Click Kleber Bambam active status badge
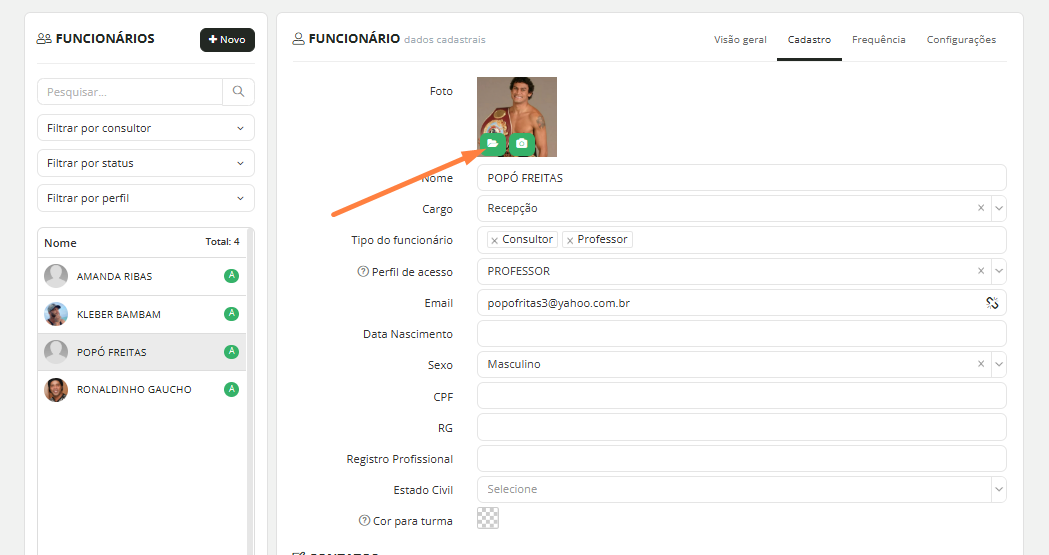The image size is (1049, 555). point(231,314)
